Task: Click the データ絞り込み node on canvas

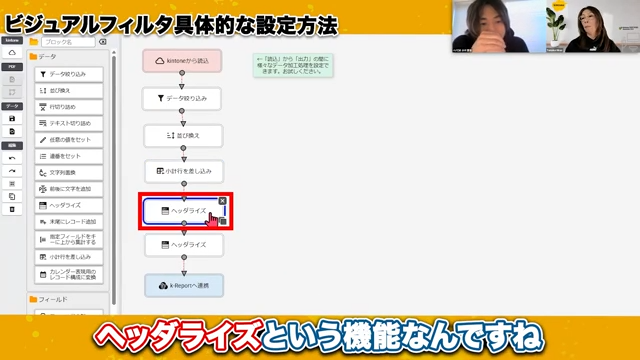Action: pyautogui.click(x=182, y=98)
